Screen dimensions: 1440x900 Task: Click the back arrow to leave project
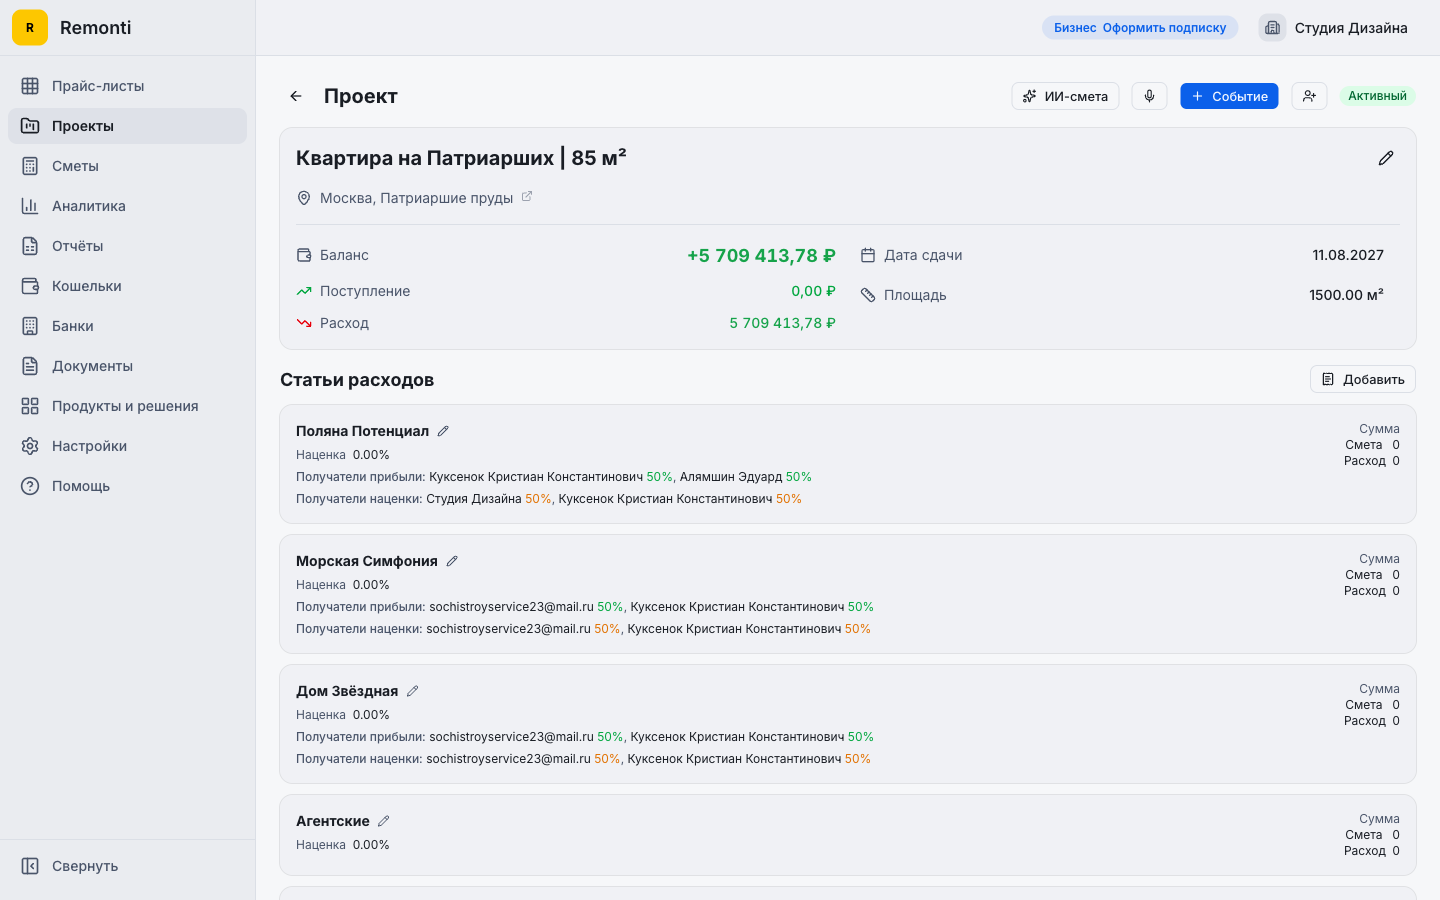[295, 95]
